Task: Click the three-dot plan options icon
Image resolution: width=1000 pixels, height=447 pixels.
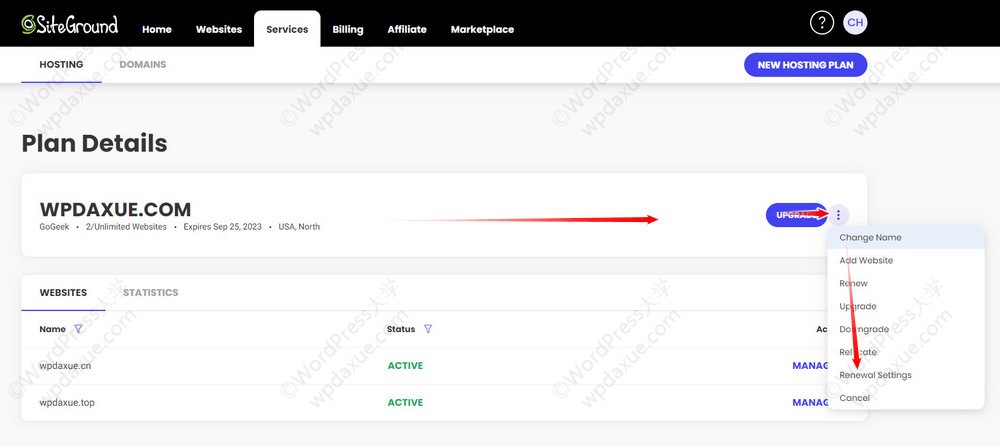Action: tap(838, 215)
